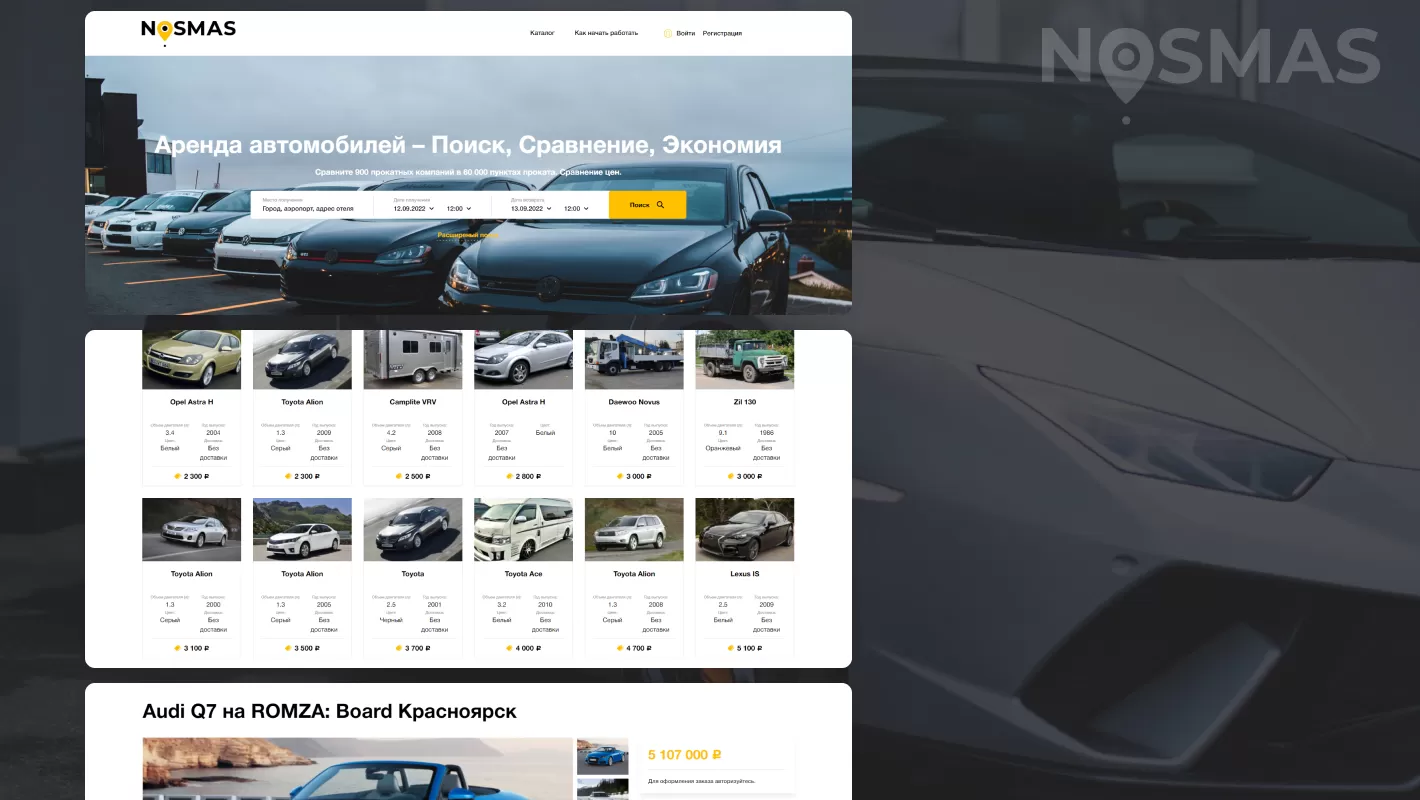Click the NOSMAS logo in the header

tap(188, 30)
